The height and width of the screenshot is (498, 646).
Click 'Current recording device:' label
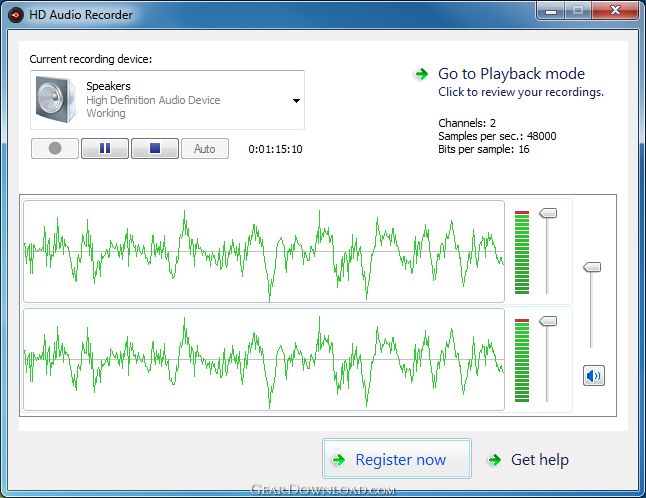pyautogui.click(x=91, y=59)
